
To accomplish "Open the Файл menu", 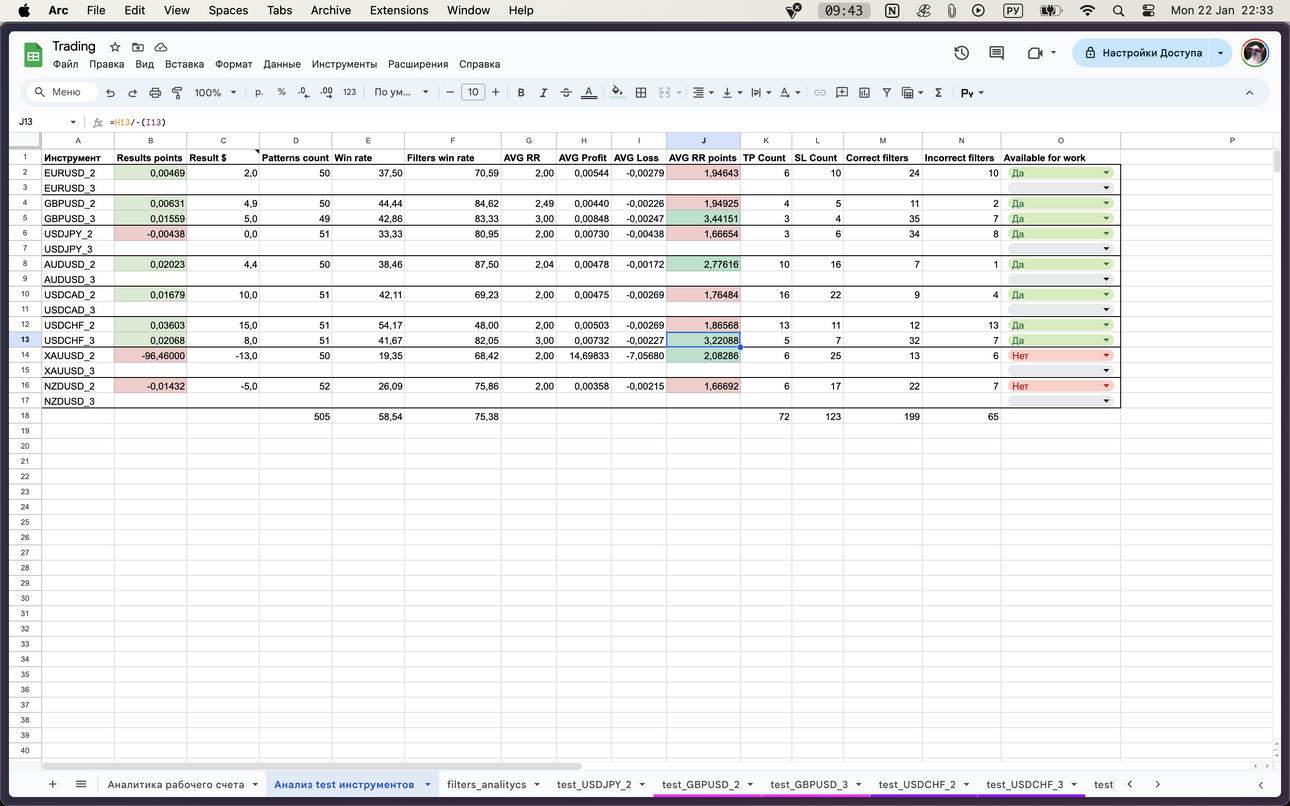I will (x=65, y=64).
